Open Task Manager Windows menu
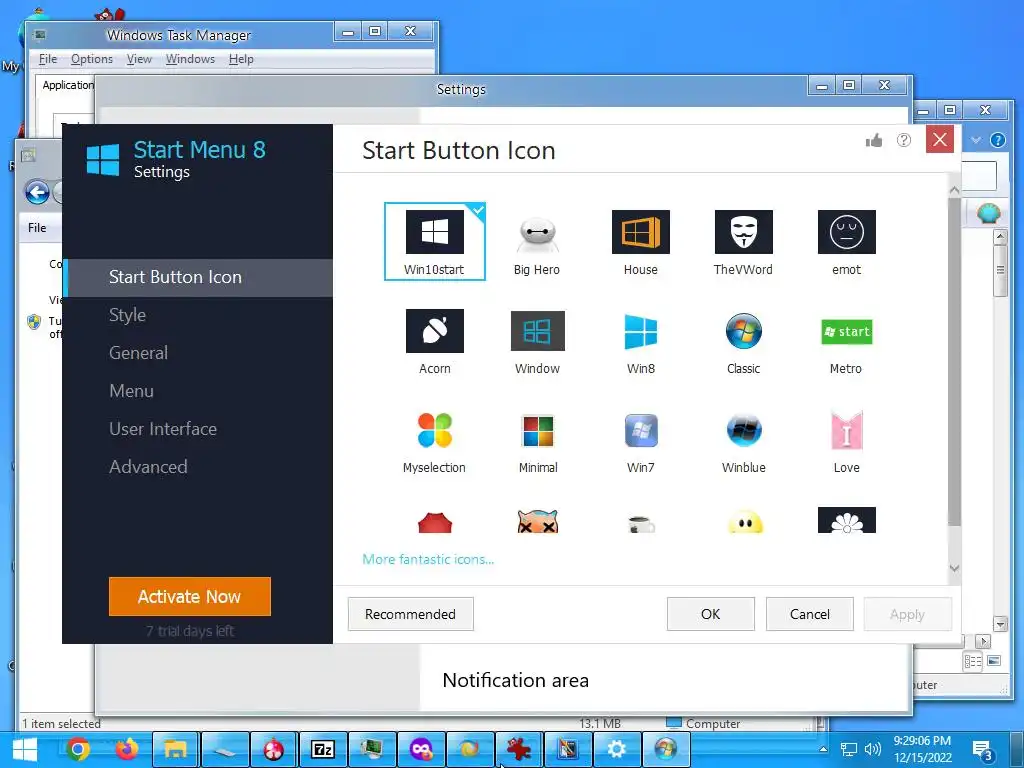 pyautogui.click(x=190, y=59)
